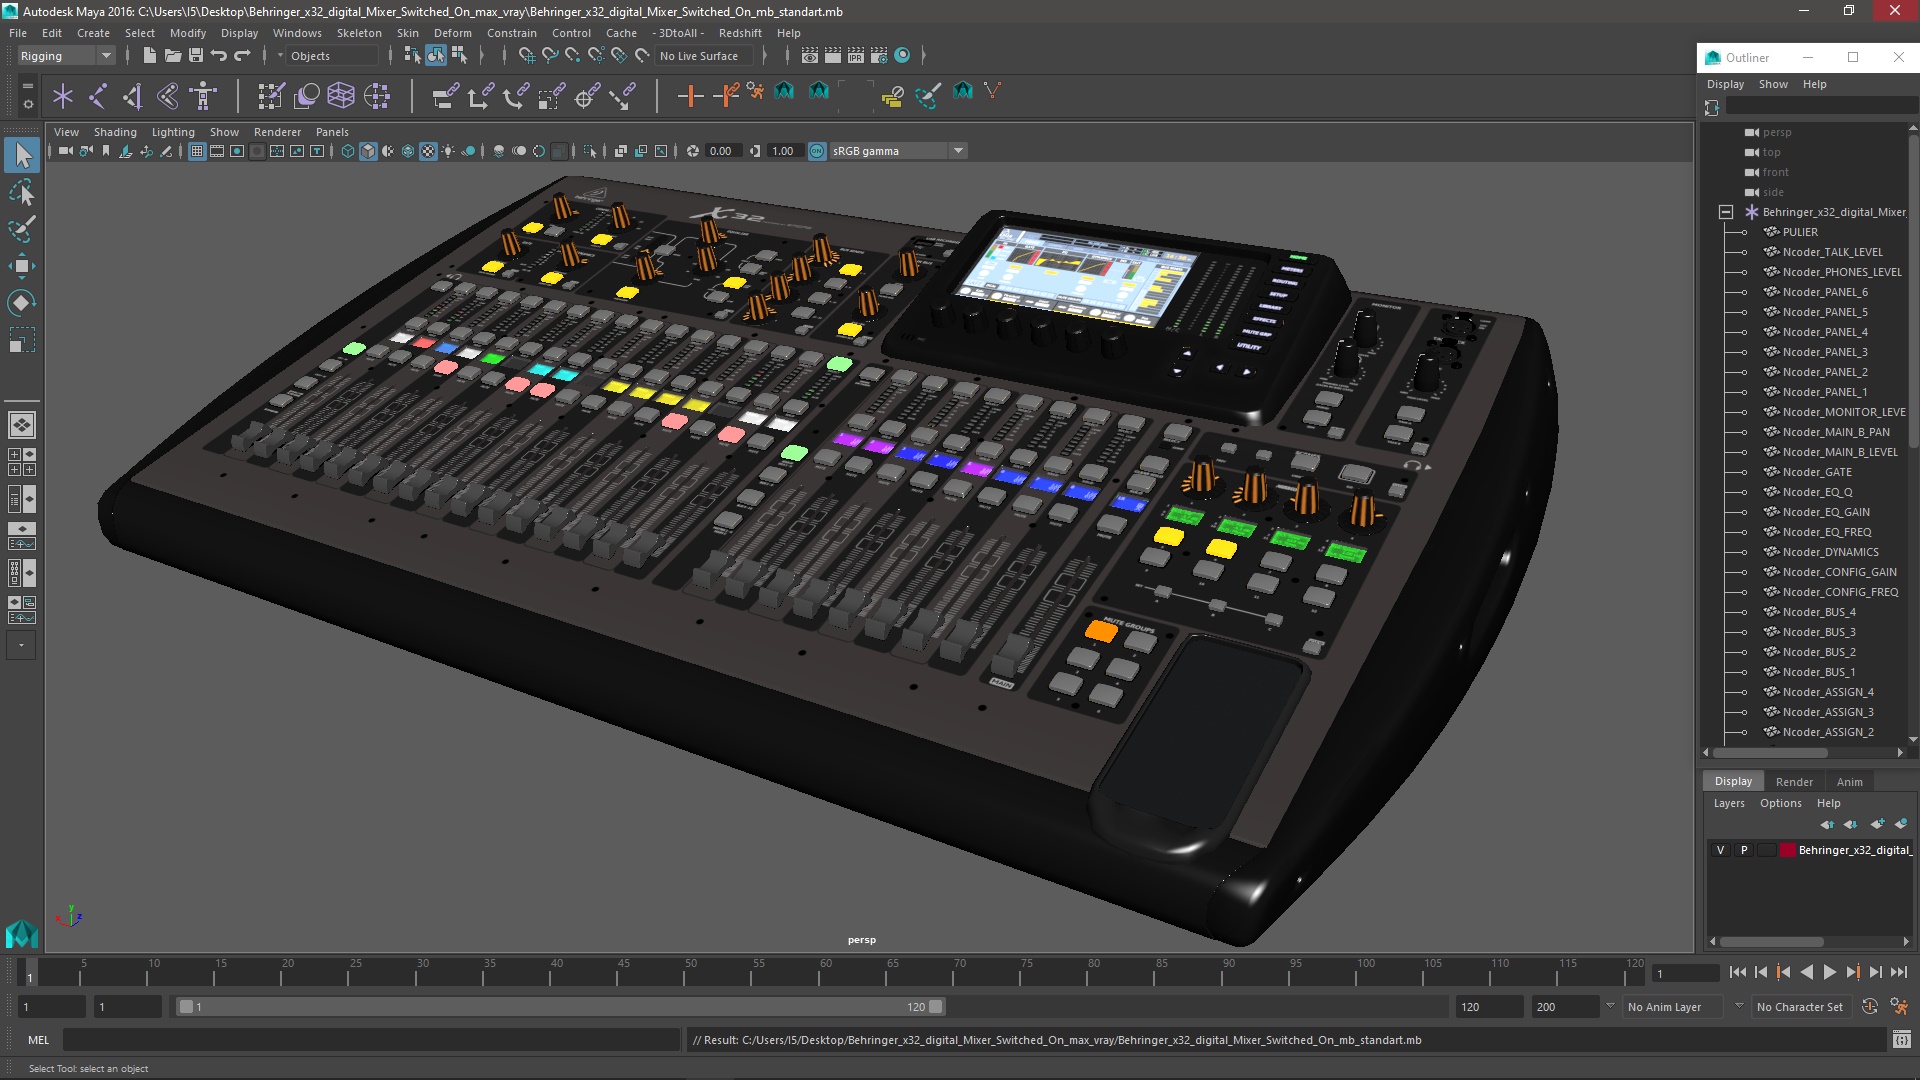Activate the Paint Selection tool
The width and height of the screenshot is (1920, 1080).
(x=22, y=229)
